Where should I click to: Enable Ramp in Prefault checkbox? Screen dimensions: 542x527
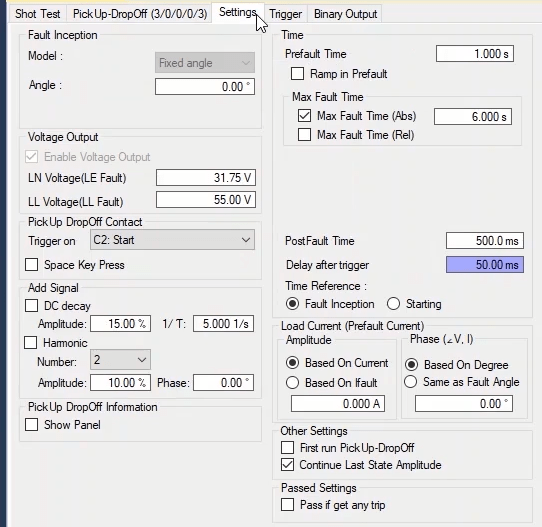[298, 74]
